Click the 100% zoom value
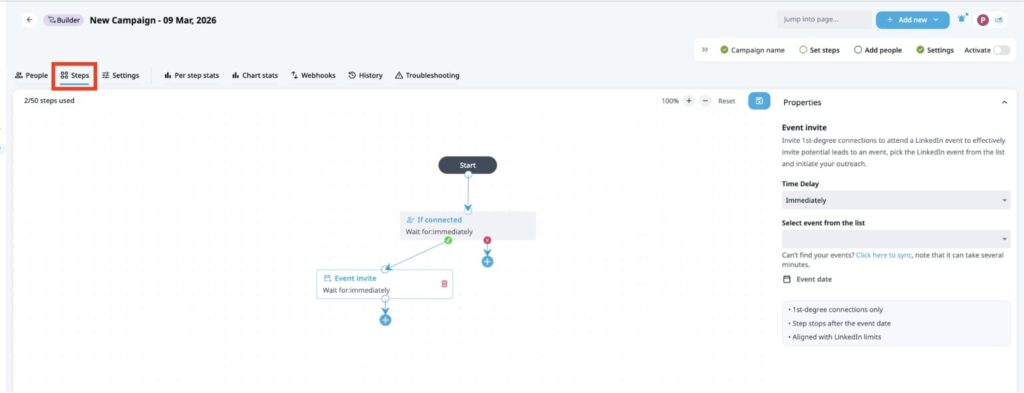 tap(670, 101)
